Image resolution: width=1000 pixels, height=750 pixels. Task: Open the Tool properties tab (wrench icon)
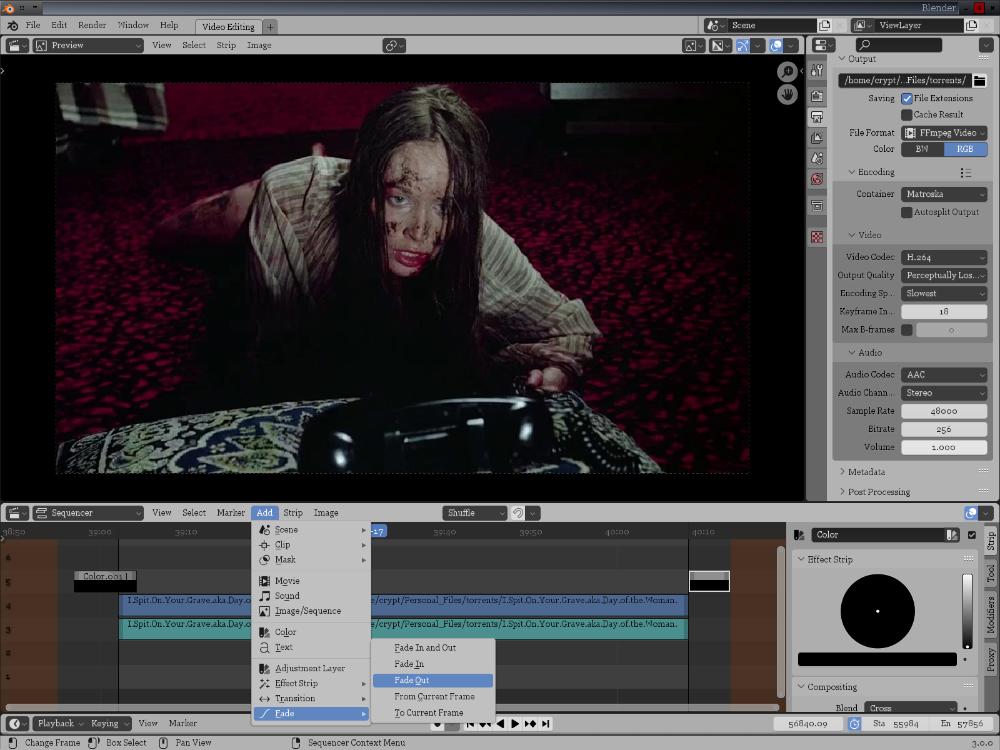817,71
